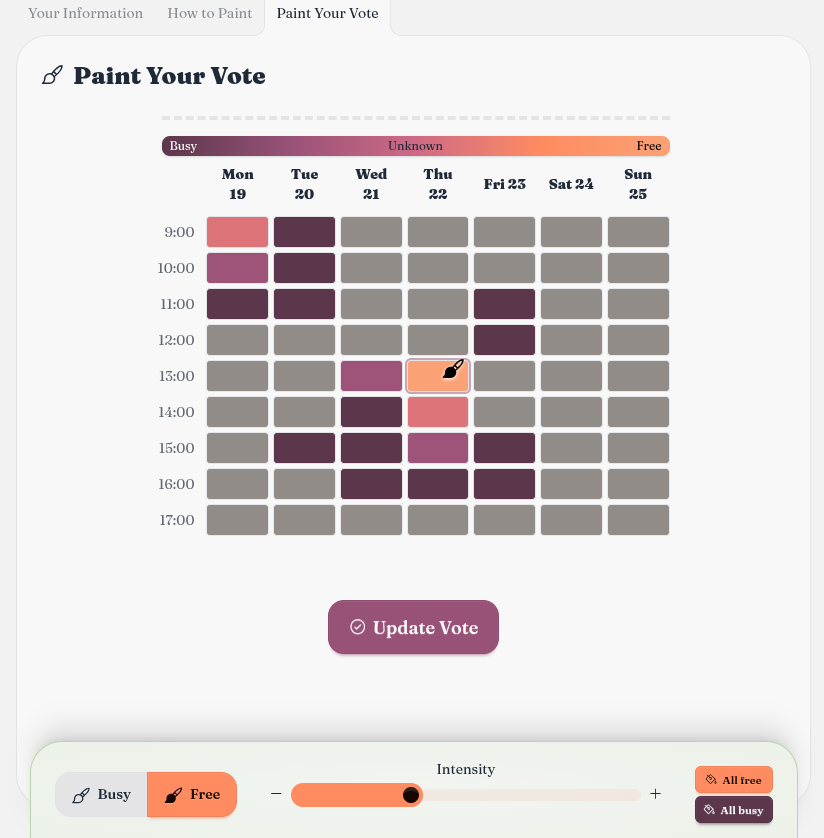Click the Busy-to-Free gradient legend bar

click(416, 146)
